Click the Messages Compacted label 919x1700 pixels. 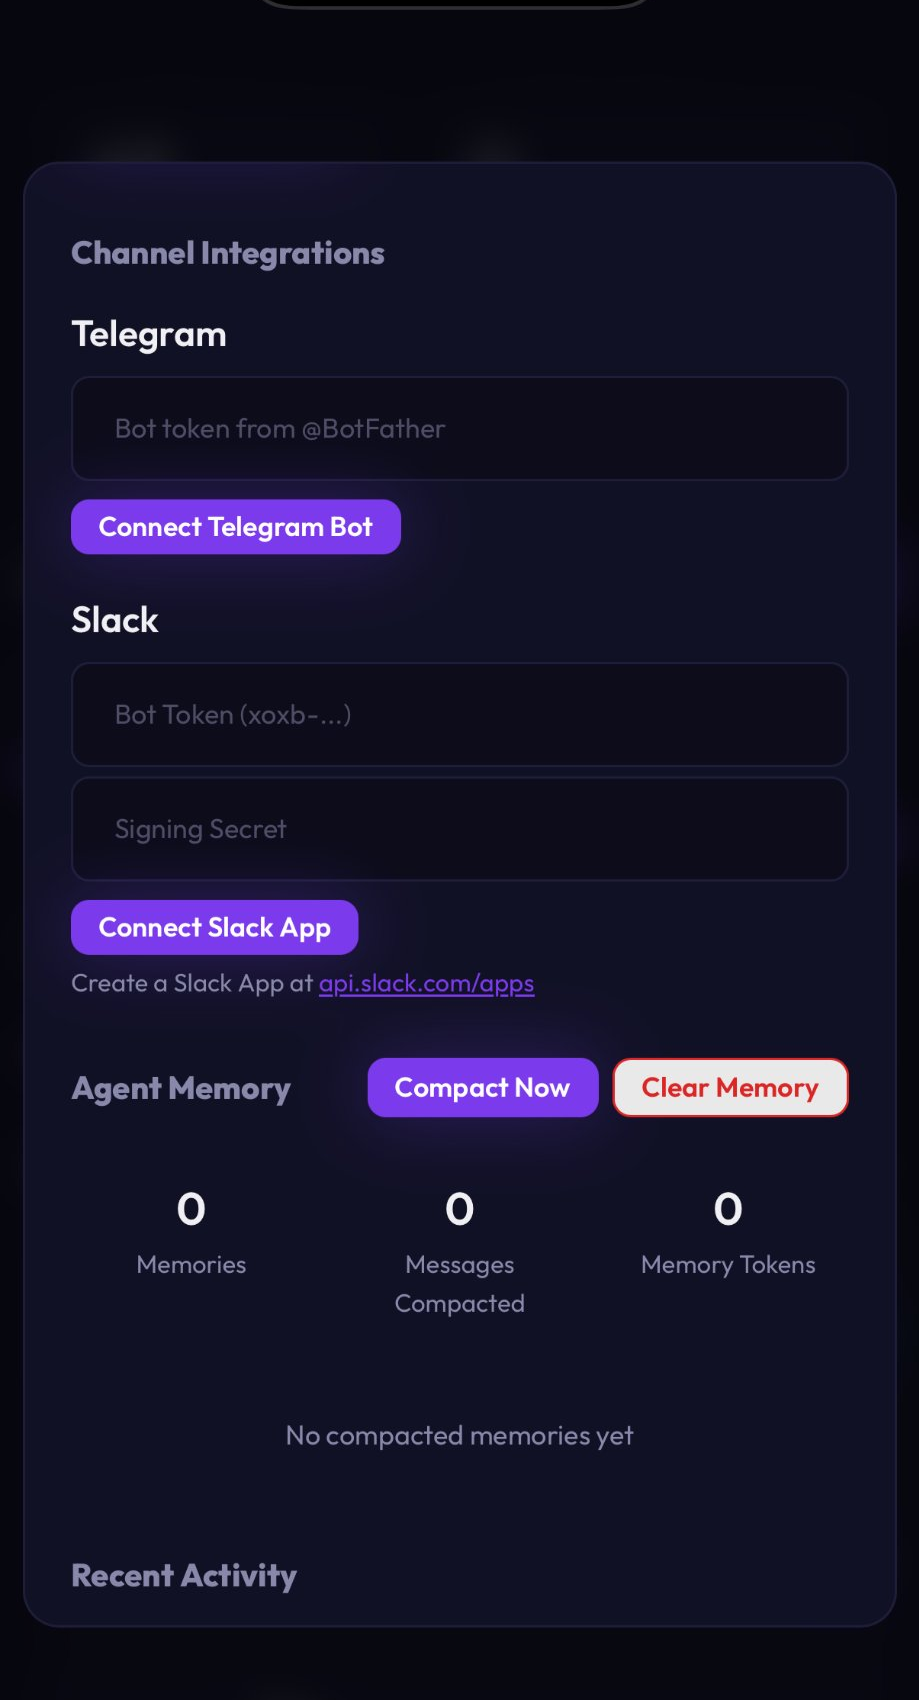pyautogui.click(x=460, y=1284)
